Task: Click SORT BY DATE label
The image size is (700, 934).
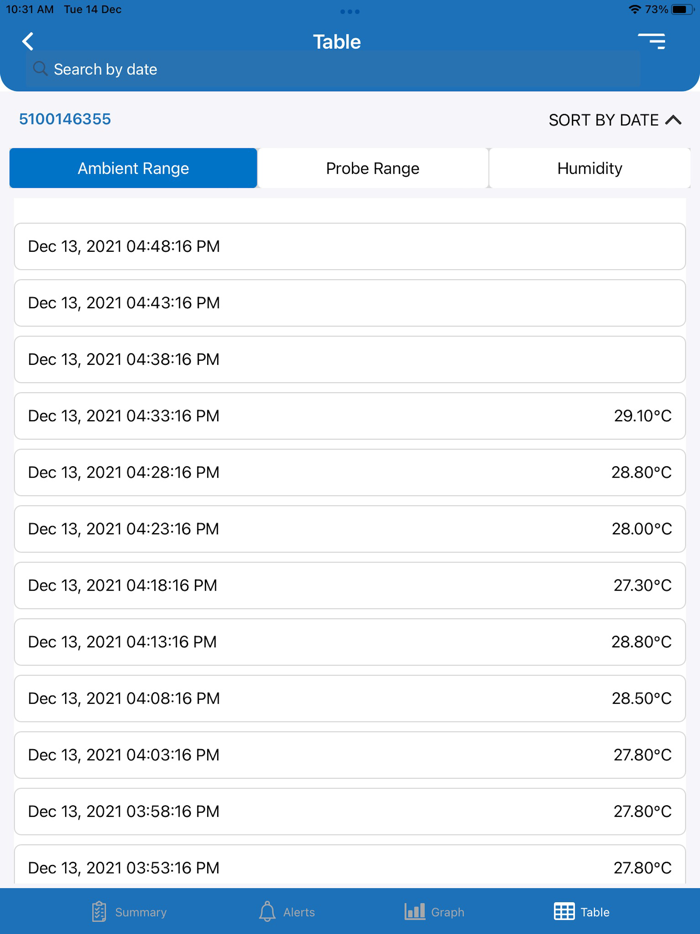Action: click(x=603, y=120)
